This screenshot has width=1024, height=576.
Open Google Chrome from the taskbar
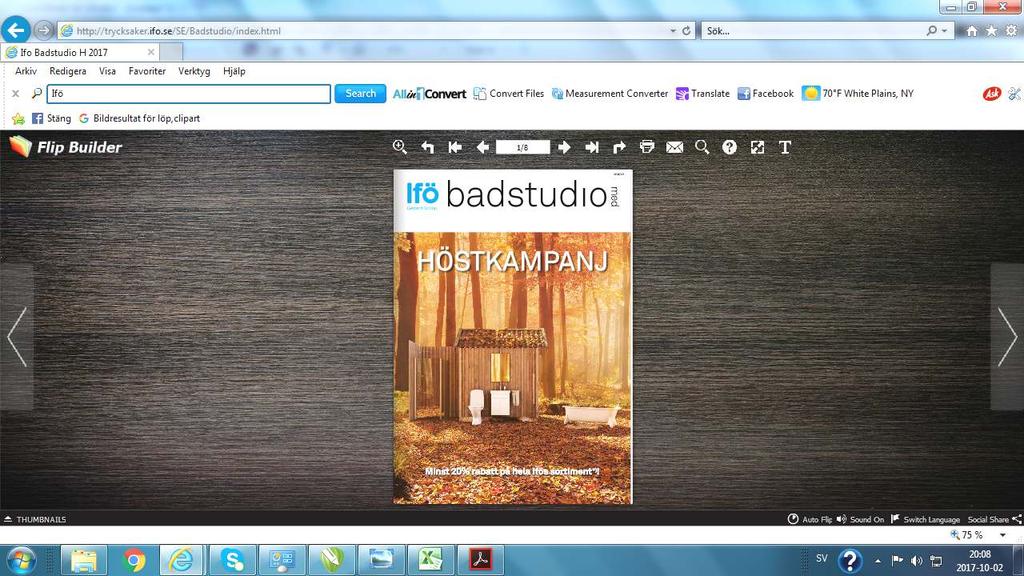point(134,560)
